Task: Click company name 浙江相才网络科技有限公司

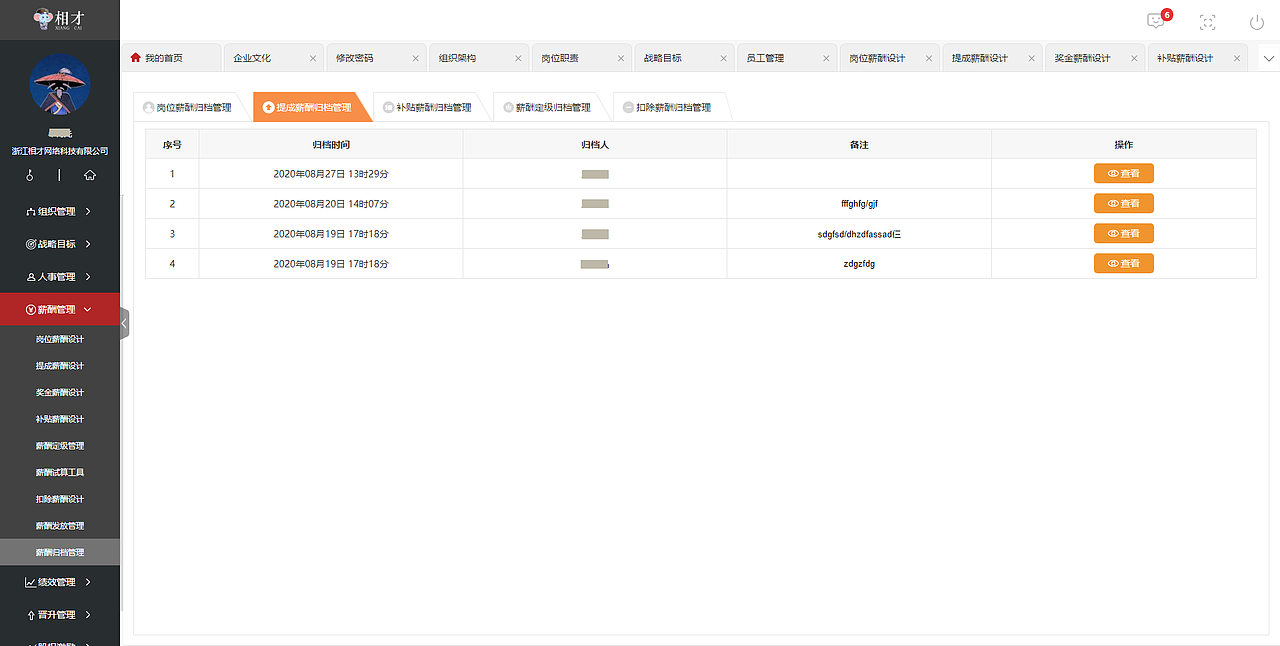Action: click(60, 151)
